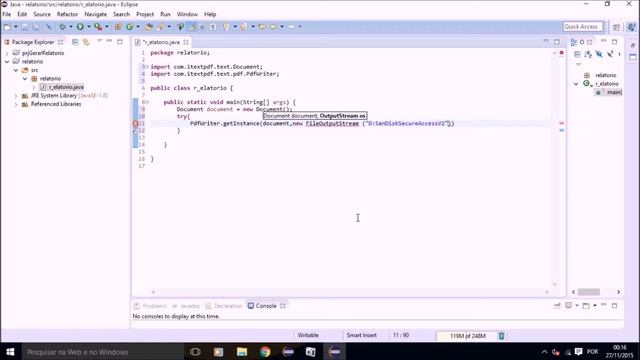Click the heap status memory bar
The height and width of the screenshot is (360, 640).
(468, 336)
